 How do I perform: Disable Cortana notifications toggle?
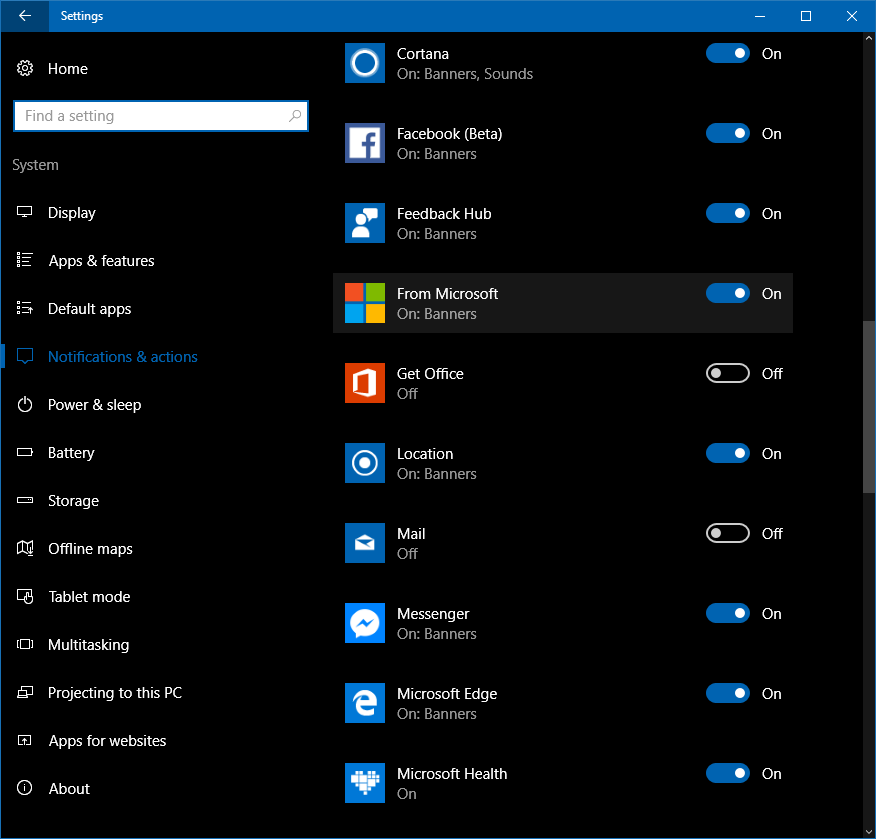click(727, 53)
